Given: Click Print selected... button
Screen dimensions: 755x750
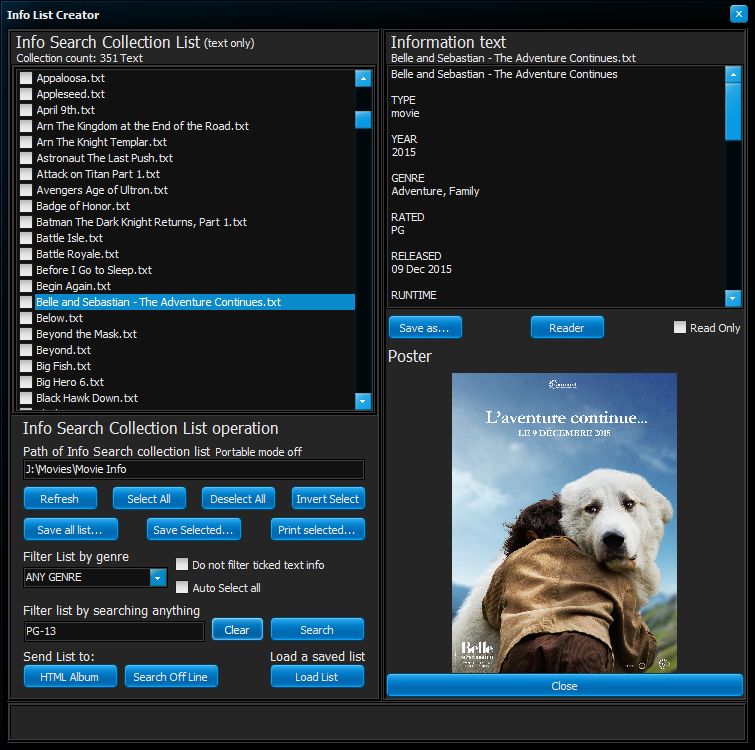Looking at the screenshot, I should (318, 530).
